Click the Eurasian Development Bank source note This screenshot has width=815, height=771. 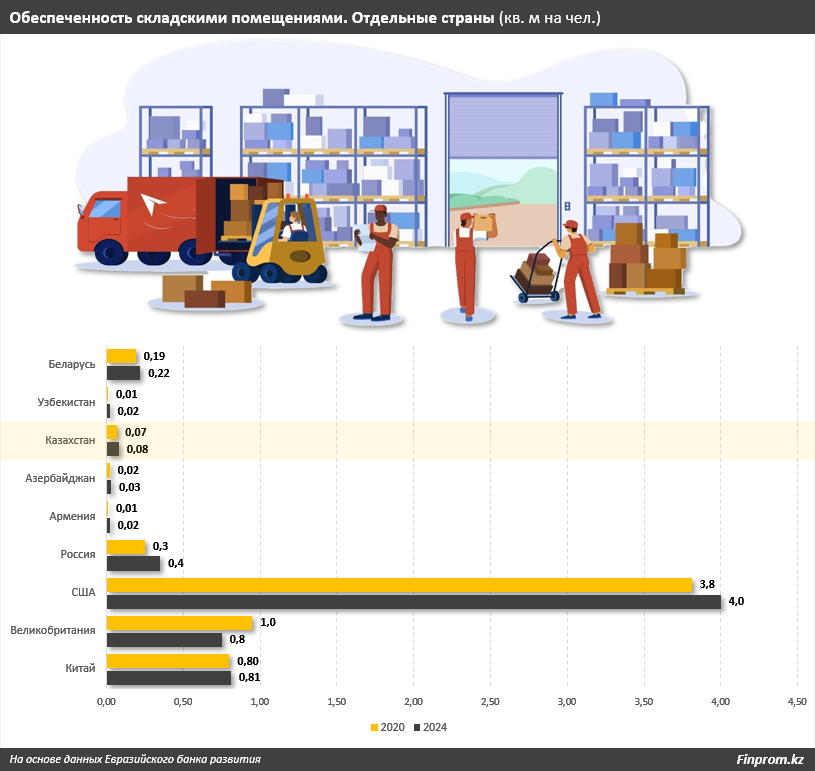tap(135, 759)
